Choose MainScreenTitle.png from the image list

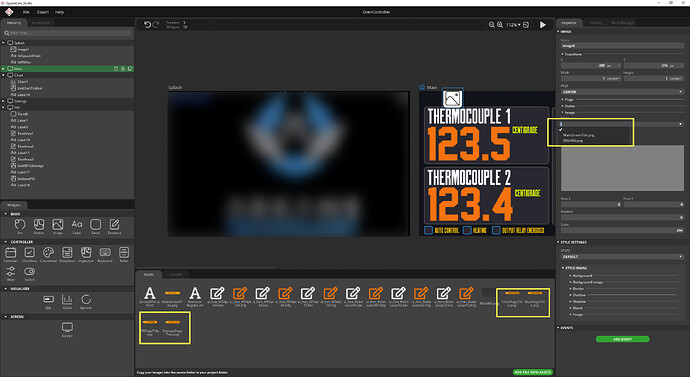point(578,135)
